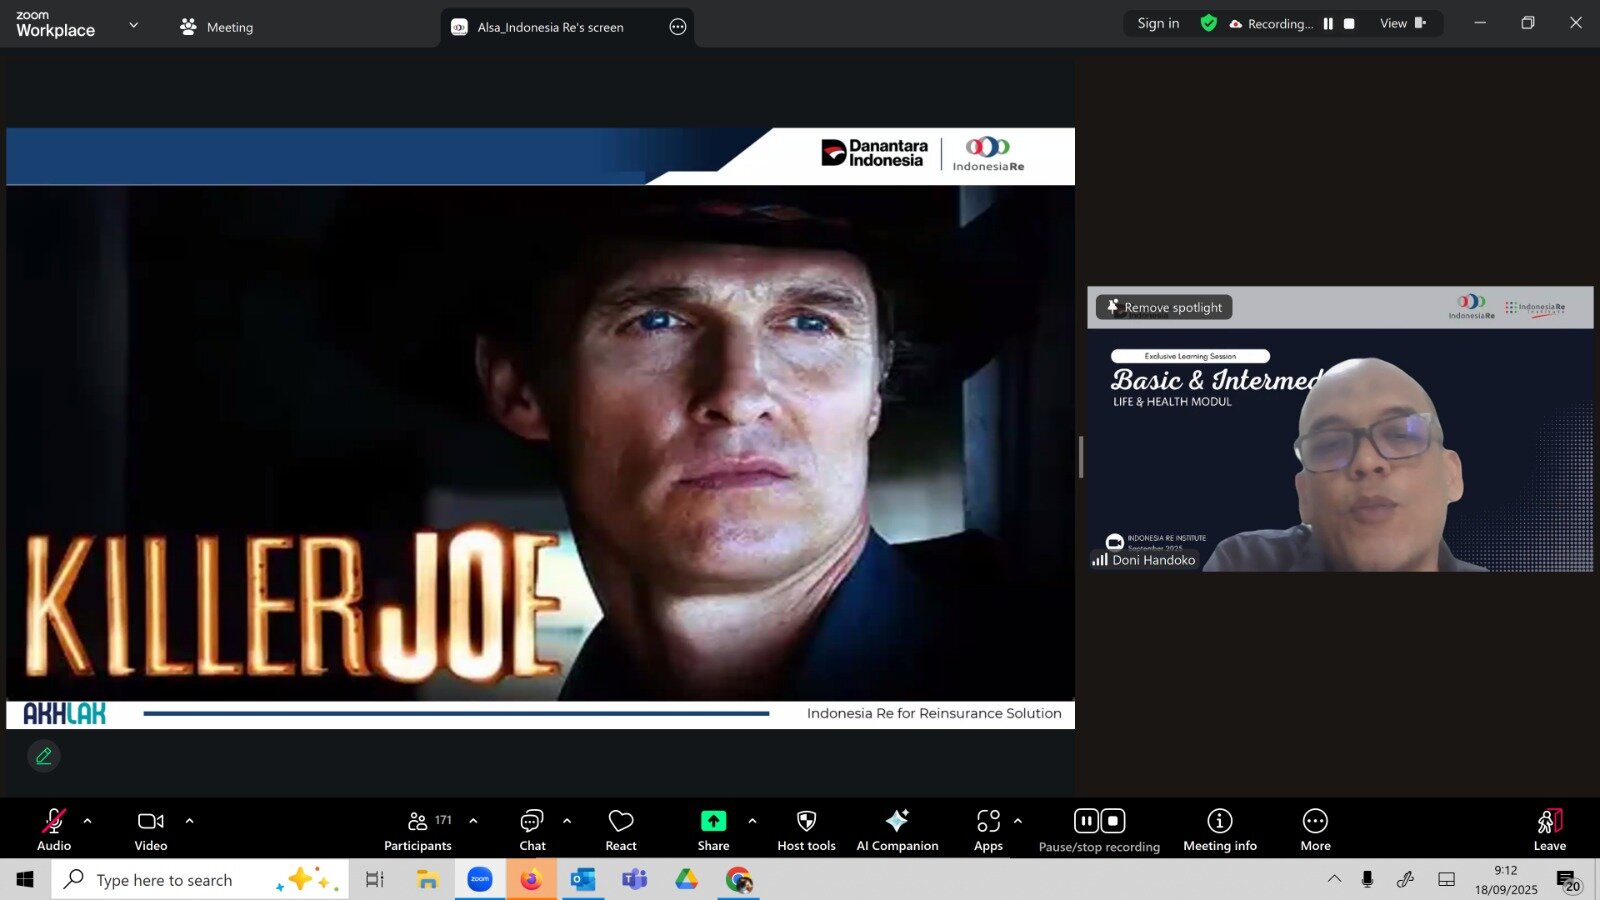Click the green Share screen icon
The image size is (1600, 900).
click(713, 821)
